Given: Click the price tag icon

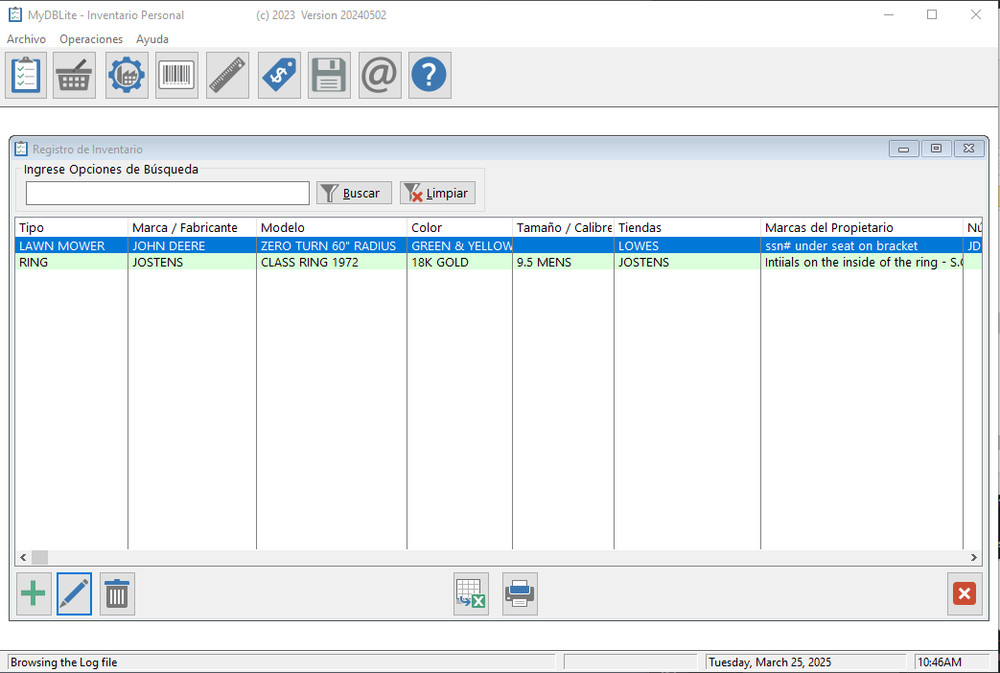Looking at the screenshot, I should point(279,75).
